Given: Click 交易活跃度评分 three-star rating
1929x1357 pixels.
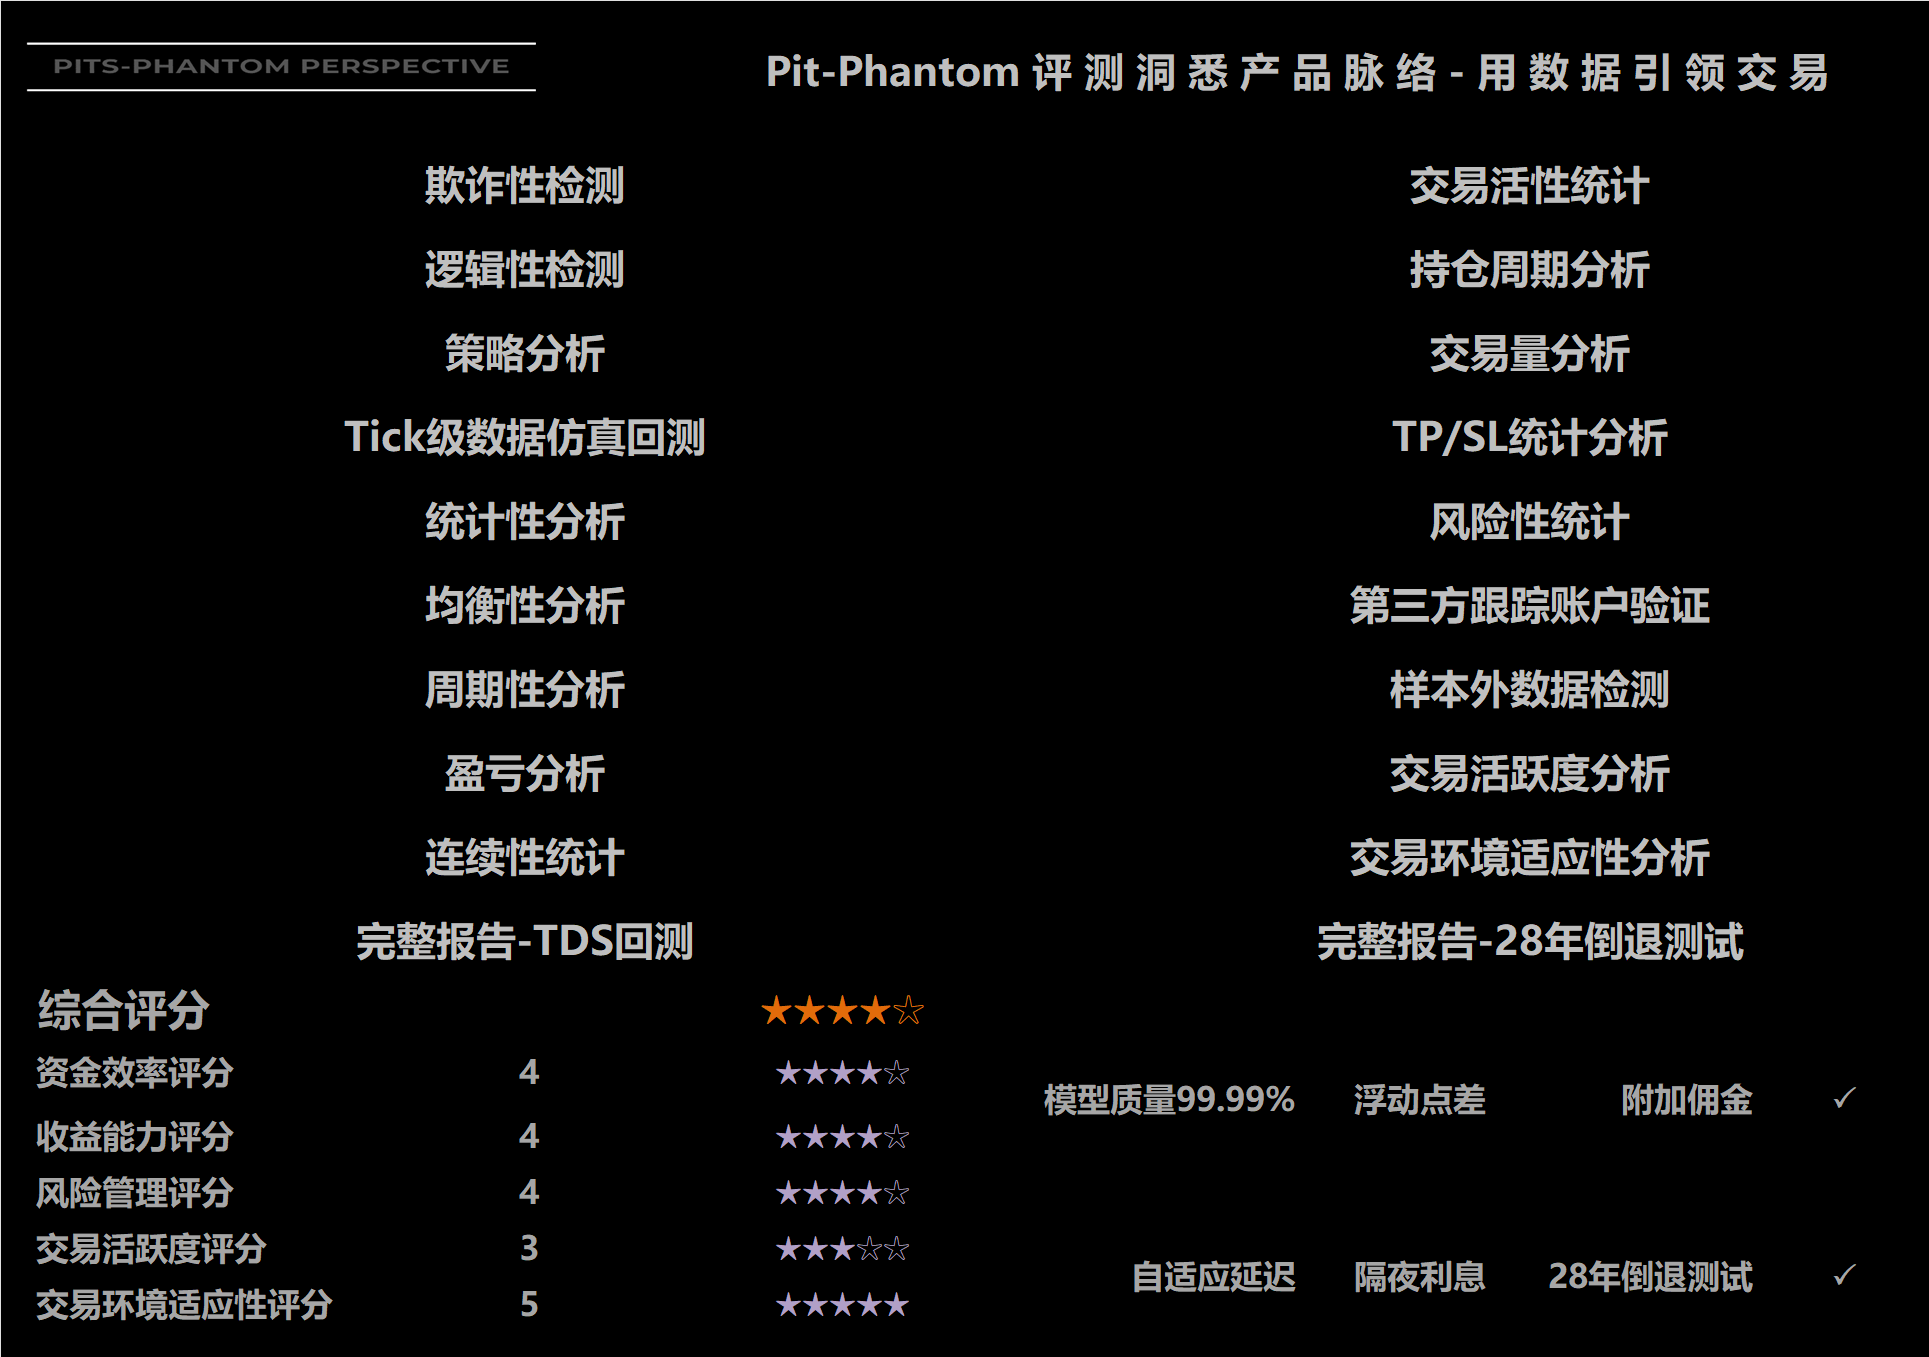Looking at the screenshot, I should [x=842, y=1249].
